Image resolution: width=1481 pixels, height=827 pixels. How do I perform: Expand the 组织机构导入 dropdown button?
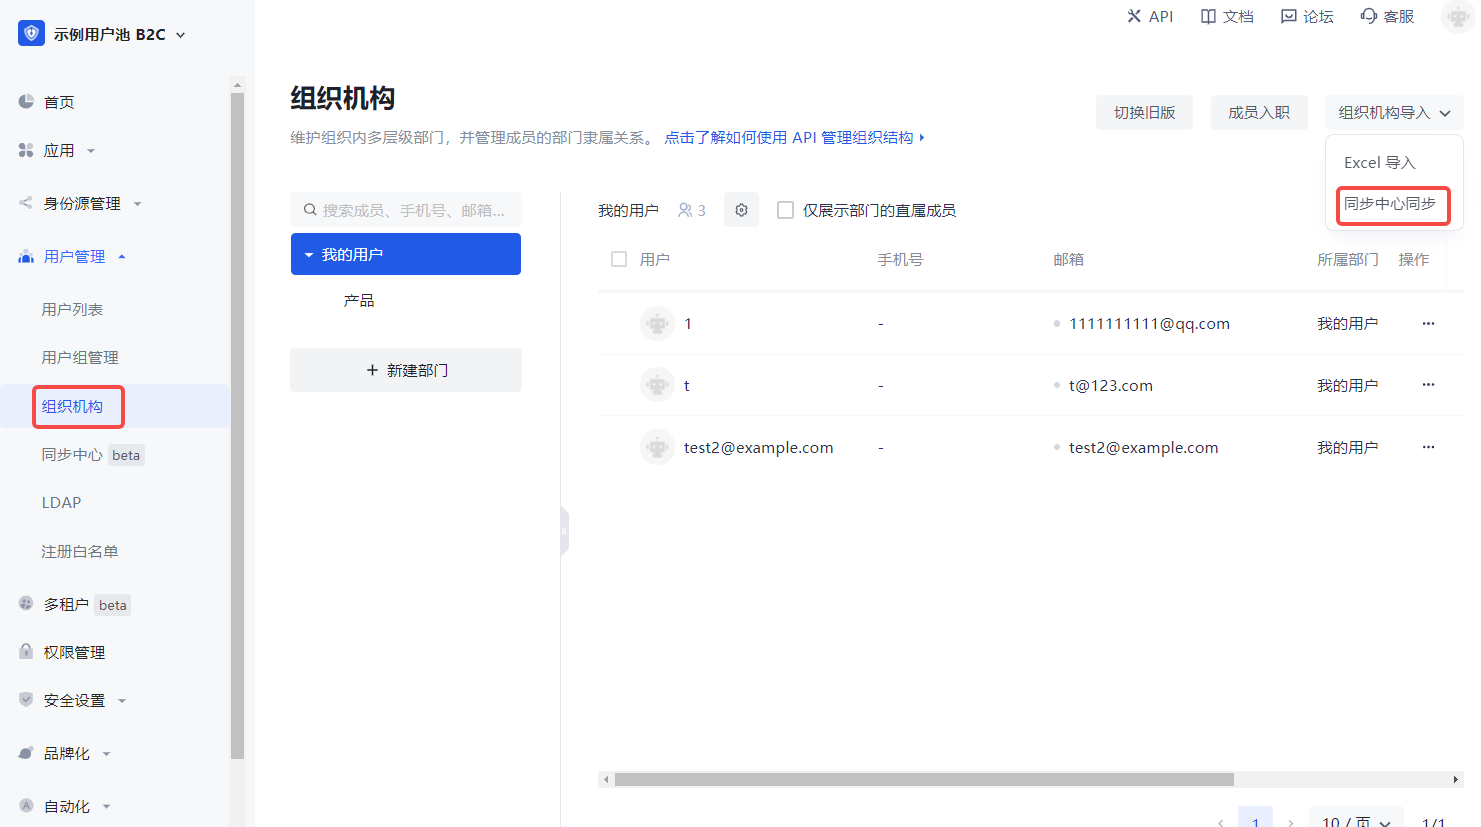(x=1393, y=113)
